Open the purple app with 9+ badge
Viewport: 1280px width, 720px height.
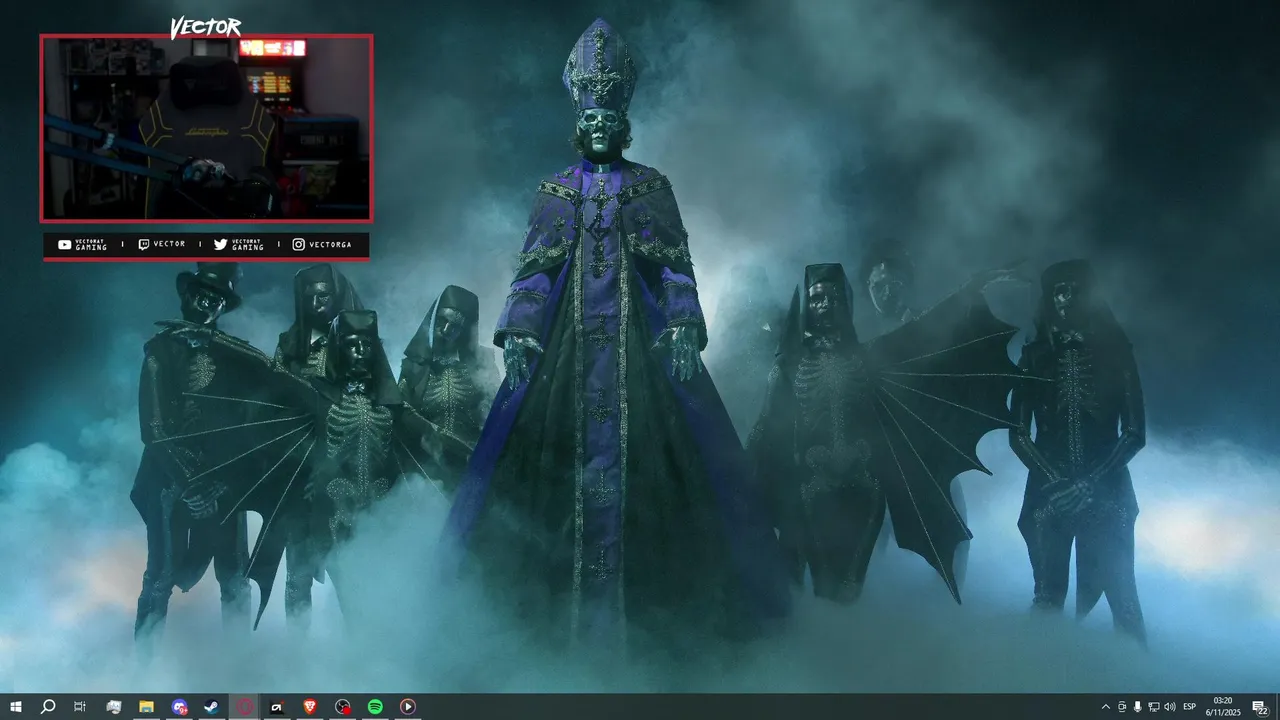(179, 707)
